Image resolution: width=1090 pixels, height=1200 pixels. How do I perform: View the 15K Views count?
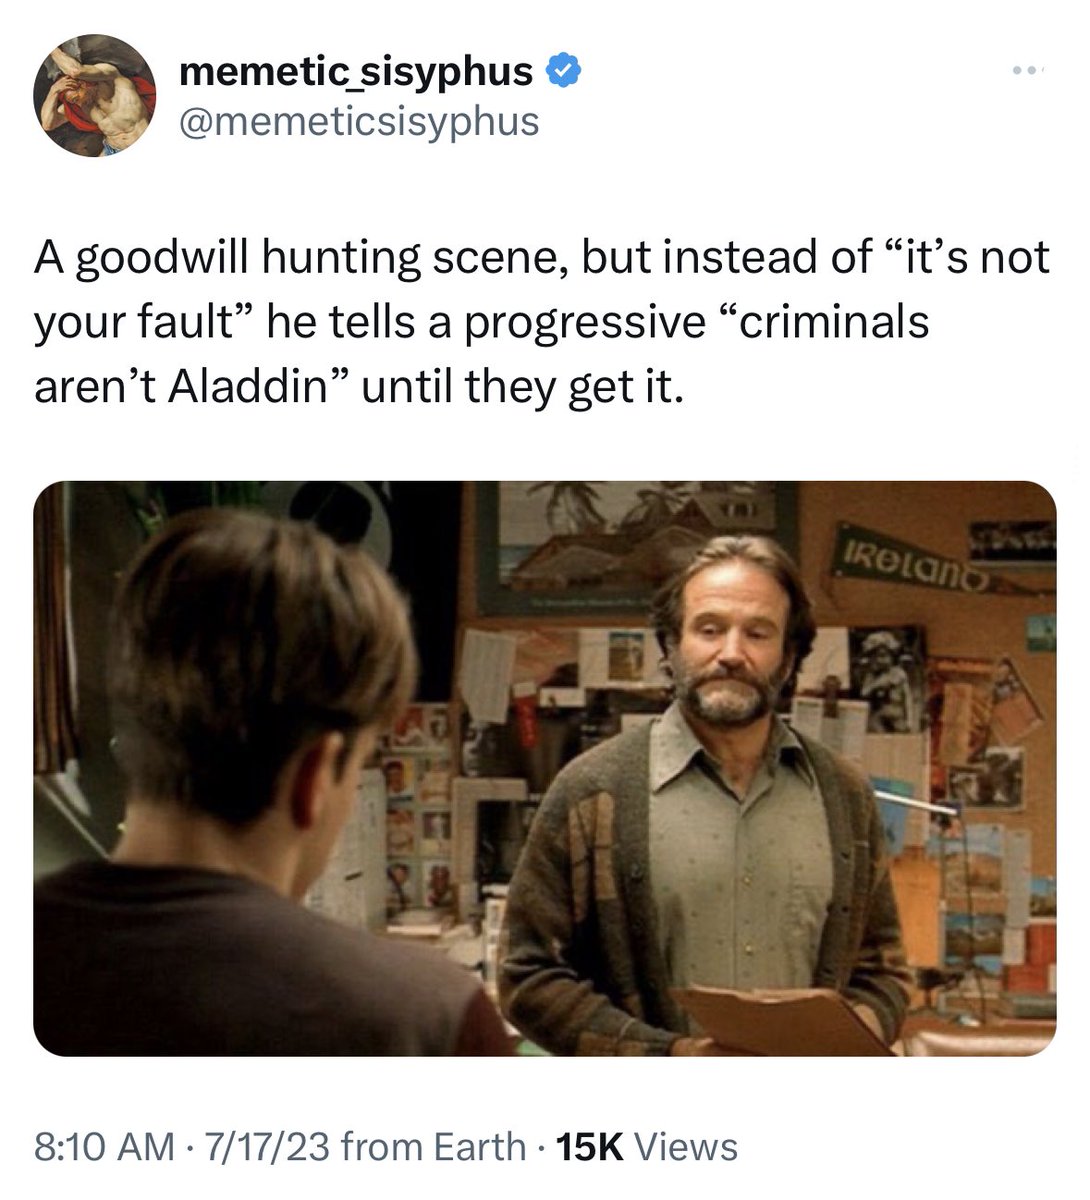646,1146
